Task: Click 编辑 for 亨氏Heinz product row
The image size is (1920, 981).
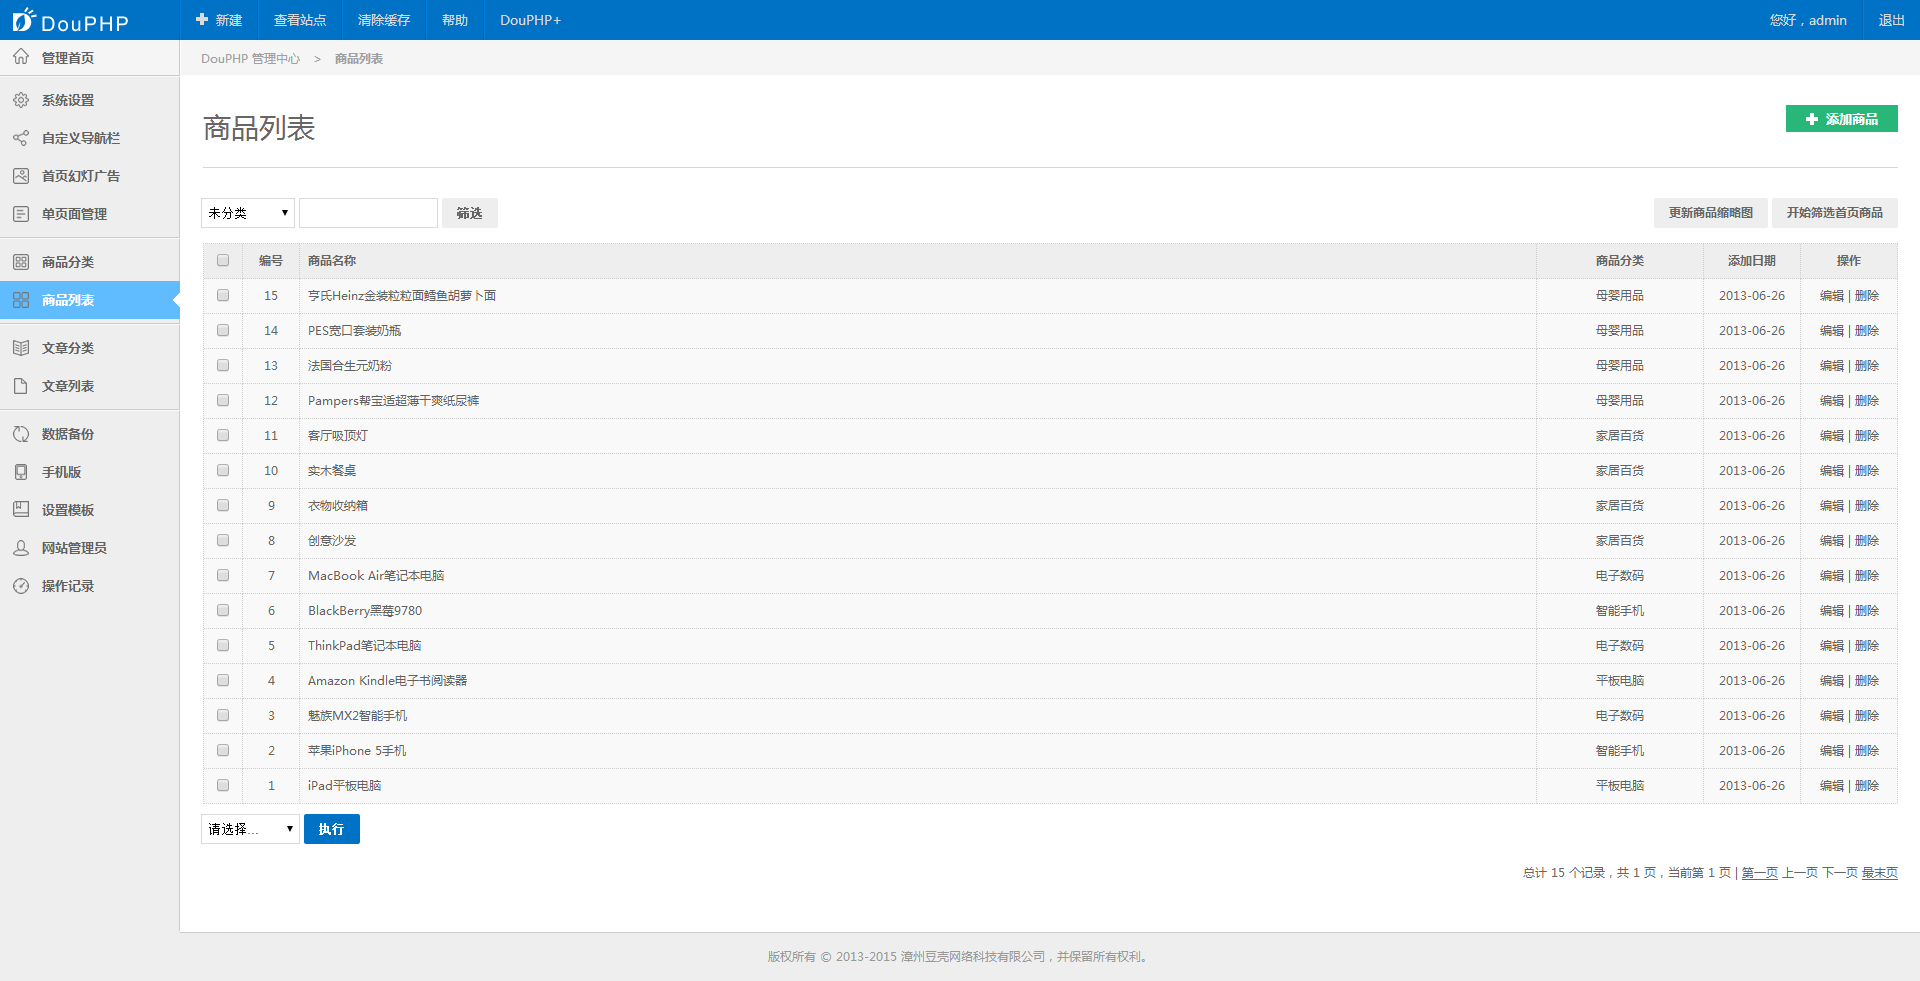Action: (x=1832, y=296)
